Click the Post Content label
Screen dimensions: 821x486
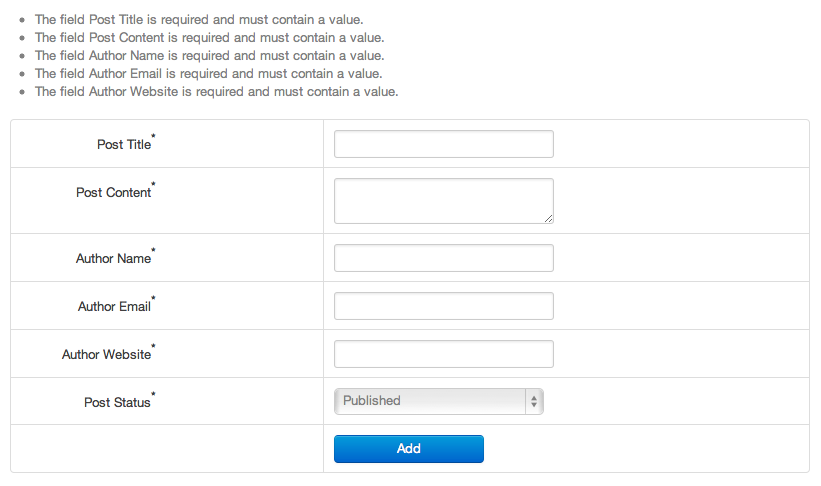coord(114,193)
